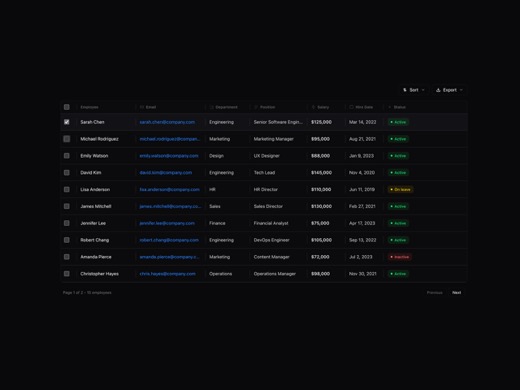Click the Tech Lead position cell
Image resolution: width=520 pixels, height=390 pixels.
264,173
